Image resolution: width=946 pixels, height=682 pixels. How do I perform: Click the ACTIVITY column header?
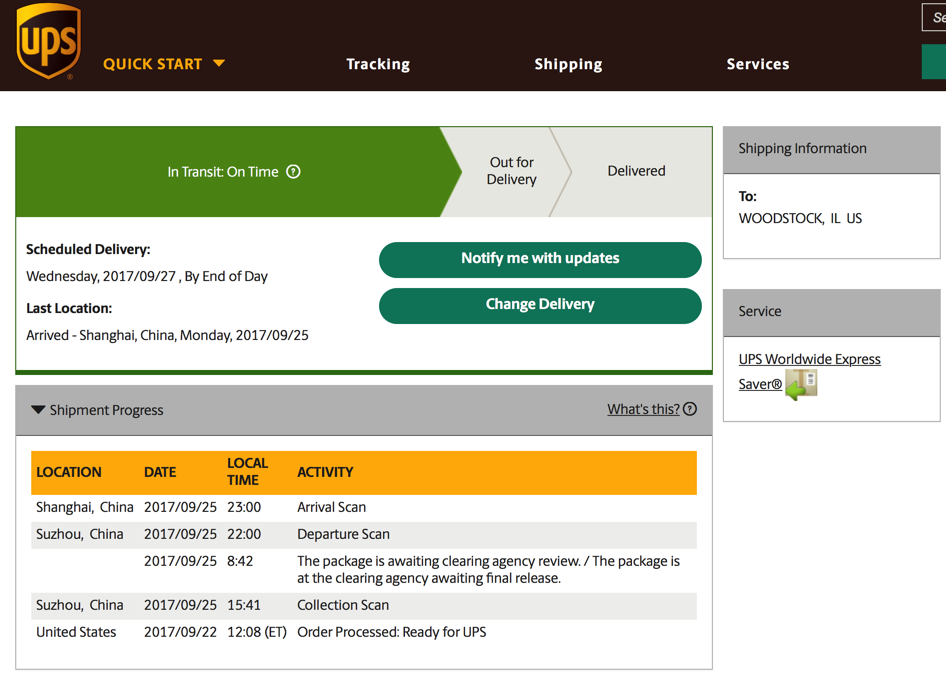click(x=325, y=472)
